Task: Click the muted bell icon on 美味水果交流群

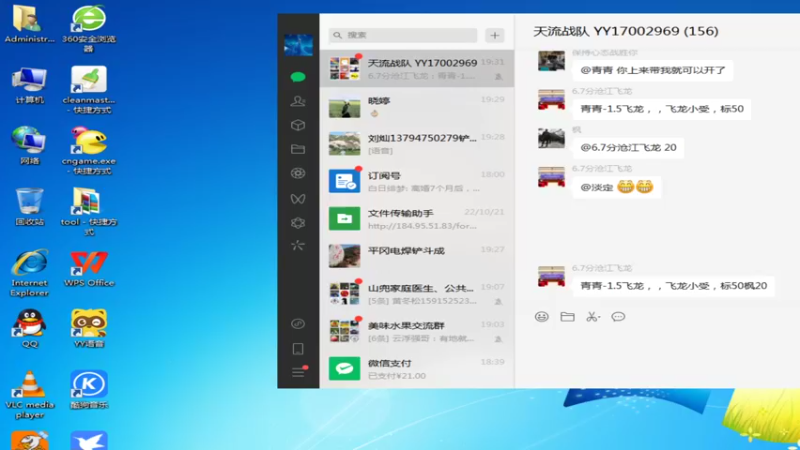Action: [498, 339]
